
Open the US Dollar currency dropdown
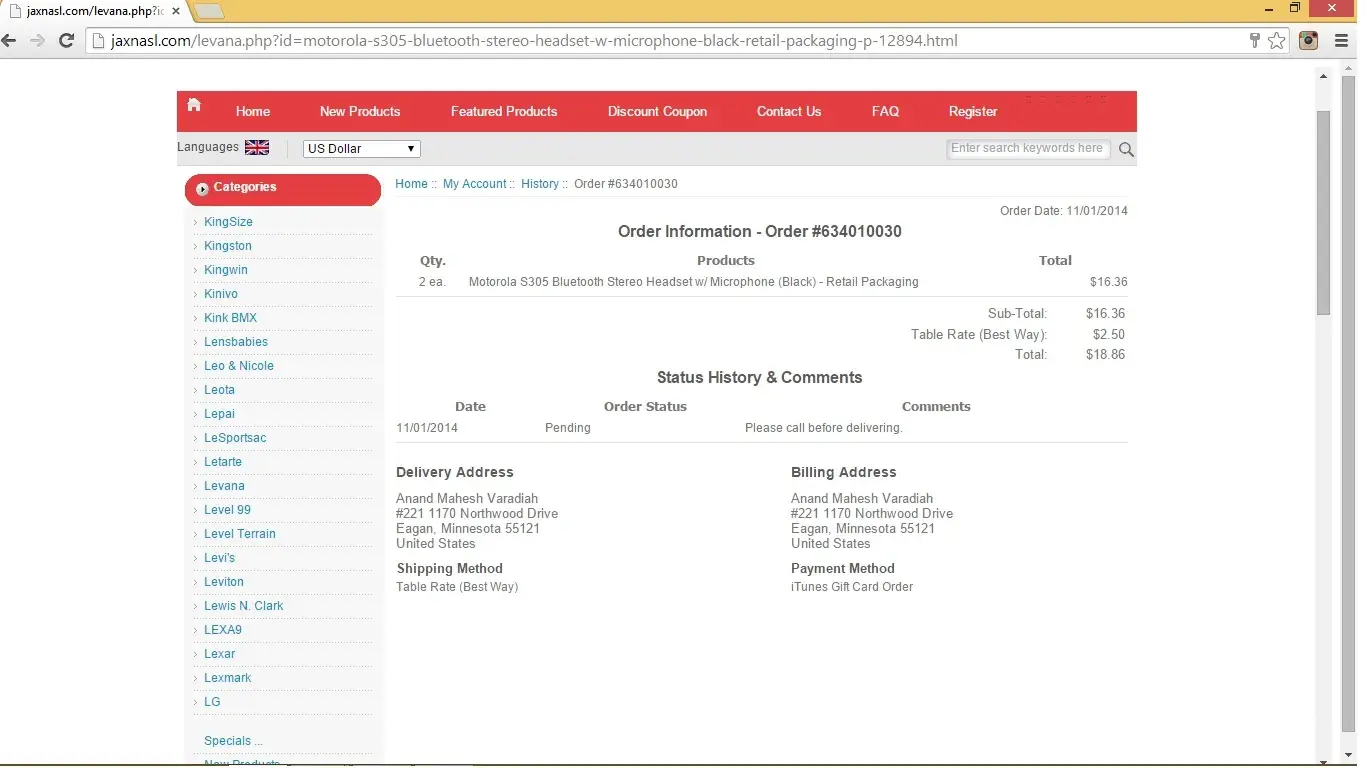pyautogui.click(x=361, y=149)
